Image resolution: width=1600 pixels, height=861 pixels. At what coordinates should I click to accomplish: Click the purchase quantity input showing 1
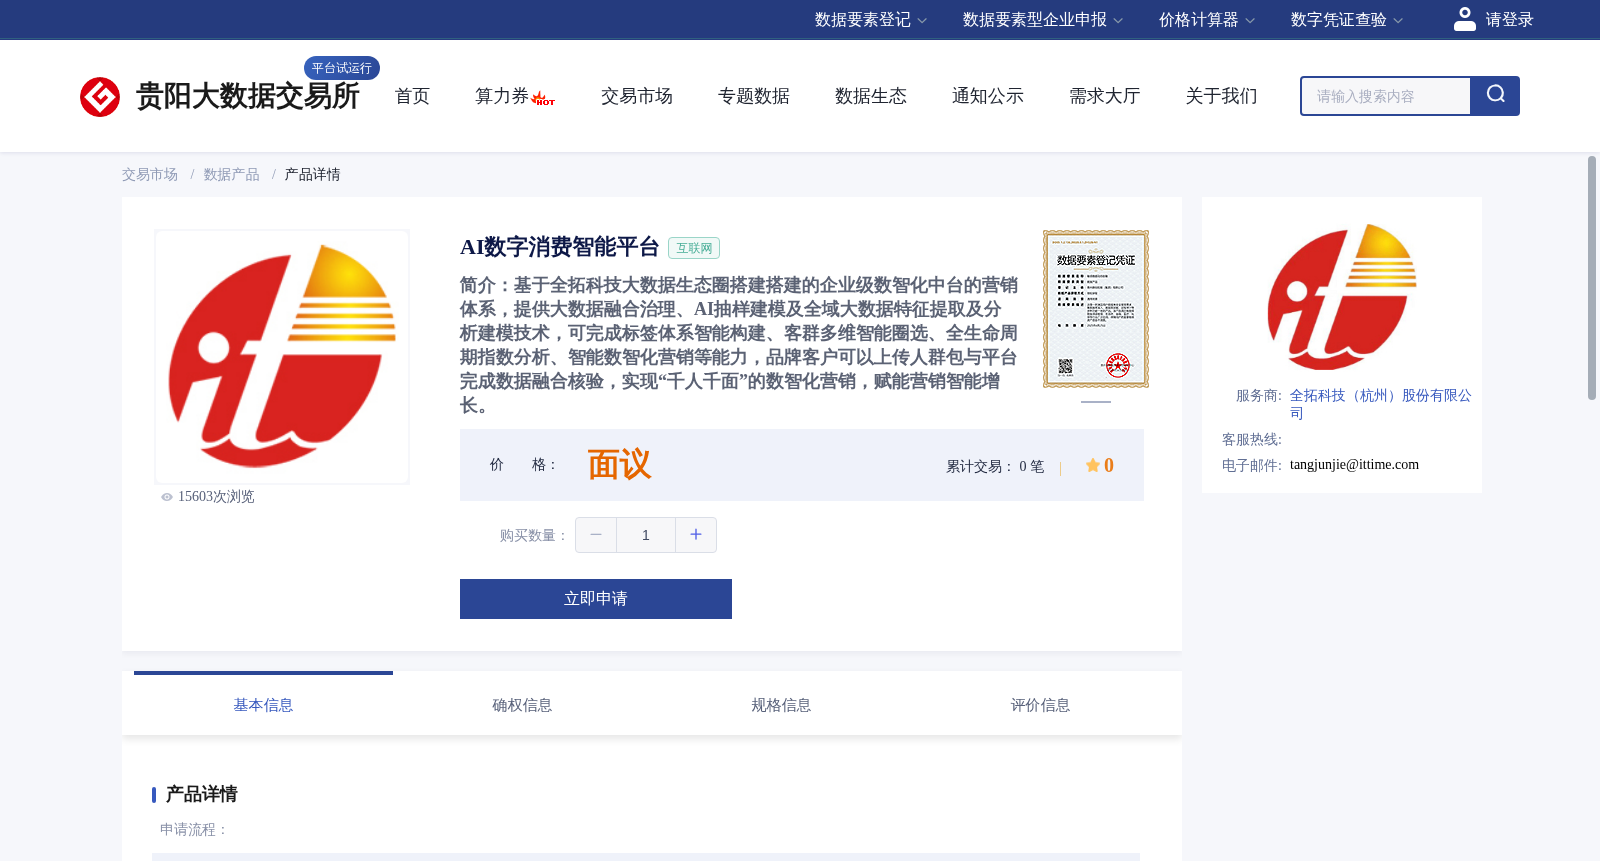[646, 535]
